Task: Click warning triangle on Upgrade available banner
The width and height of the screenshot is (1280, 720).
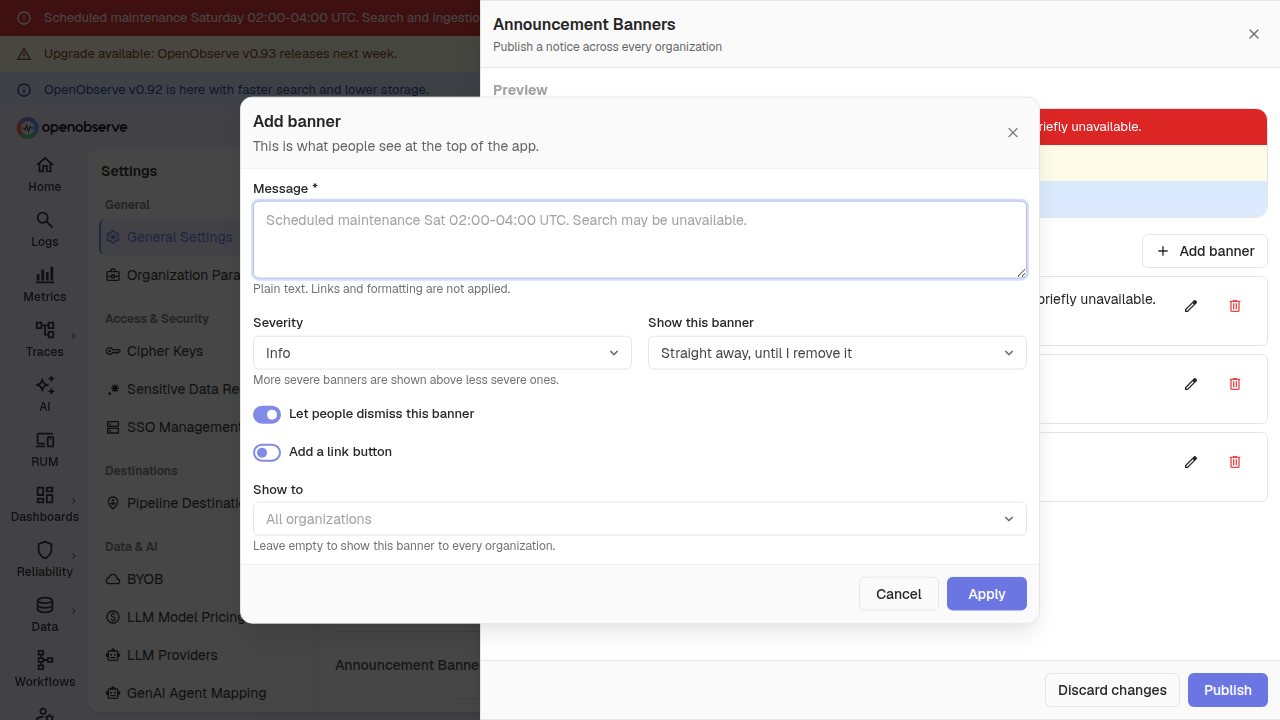Action: click(24, 54)
